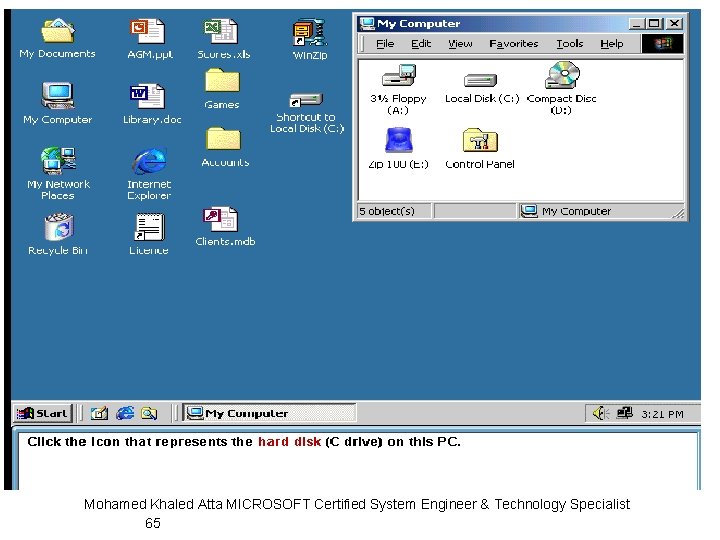Click the My Computer window title bar
This screenshot has height=540, width=720.
521,23
